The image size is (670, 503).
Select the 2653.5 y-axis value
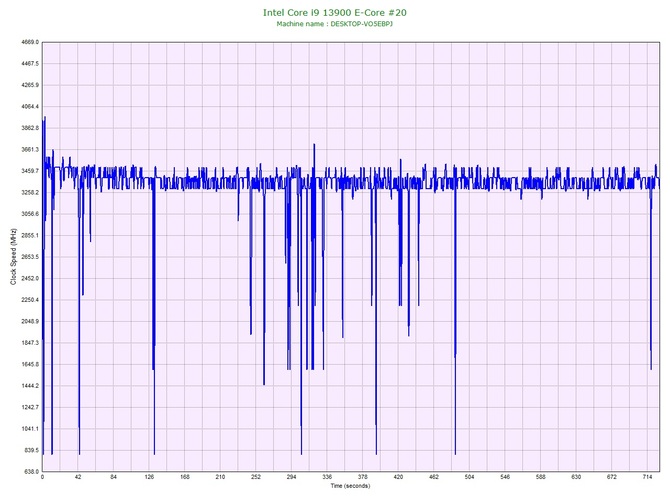point(30,257)
